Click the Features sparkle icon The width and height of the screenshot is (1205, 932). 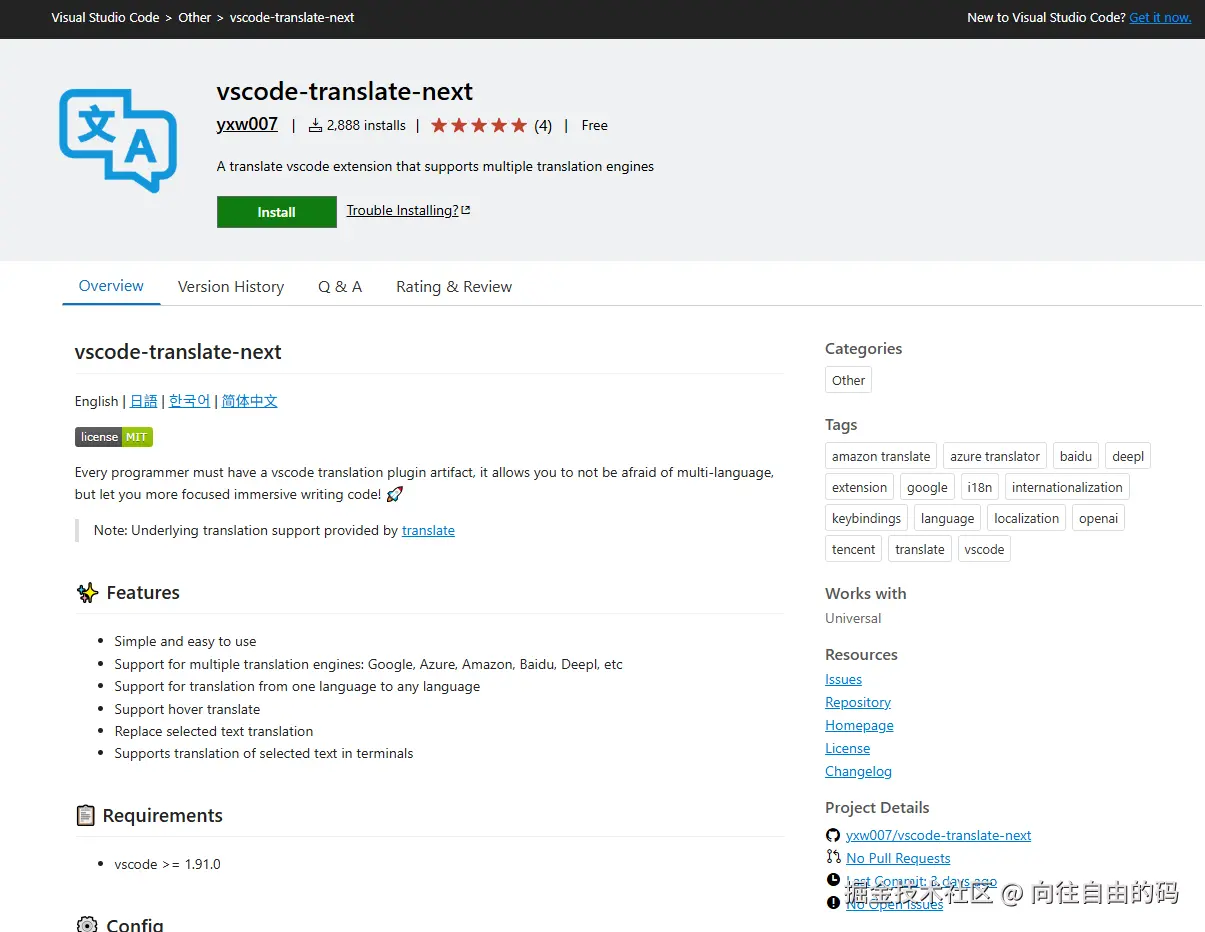pyautogui.click(x=88, y=593)
